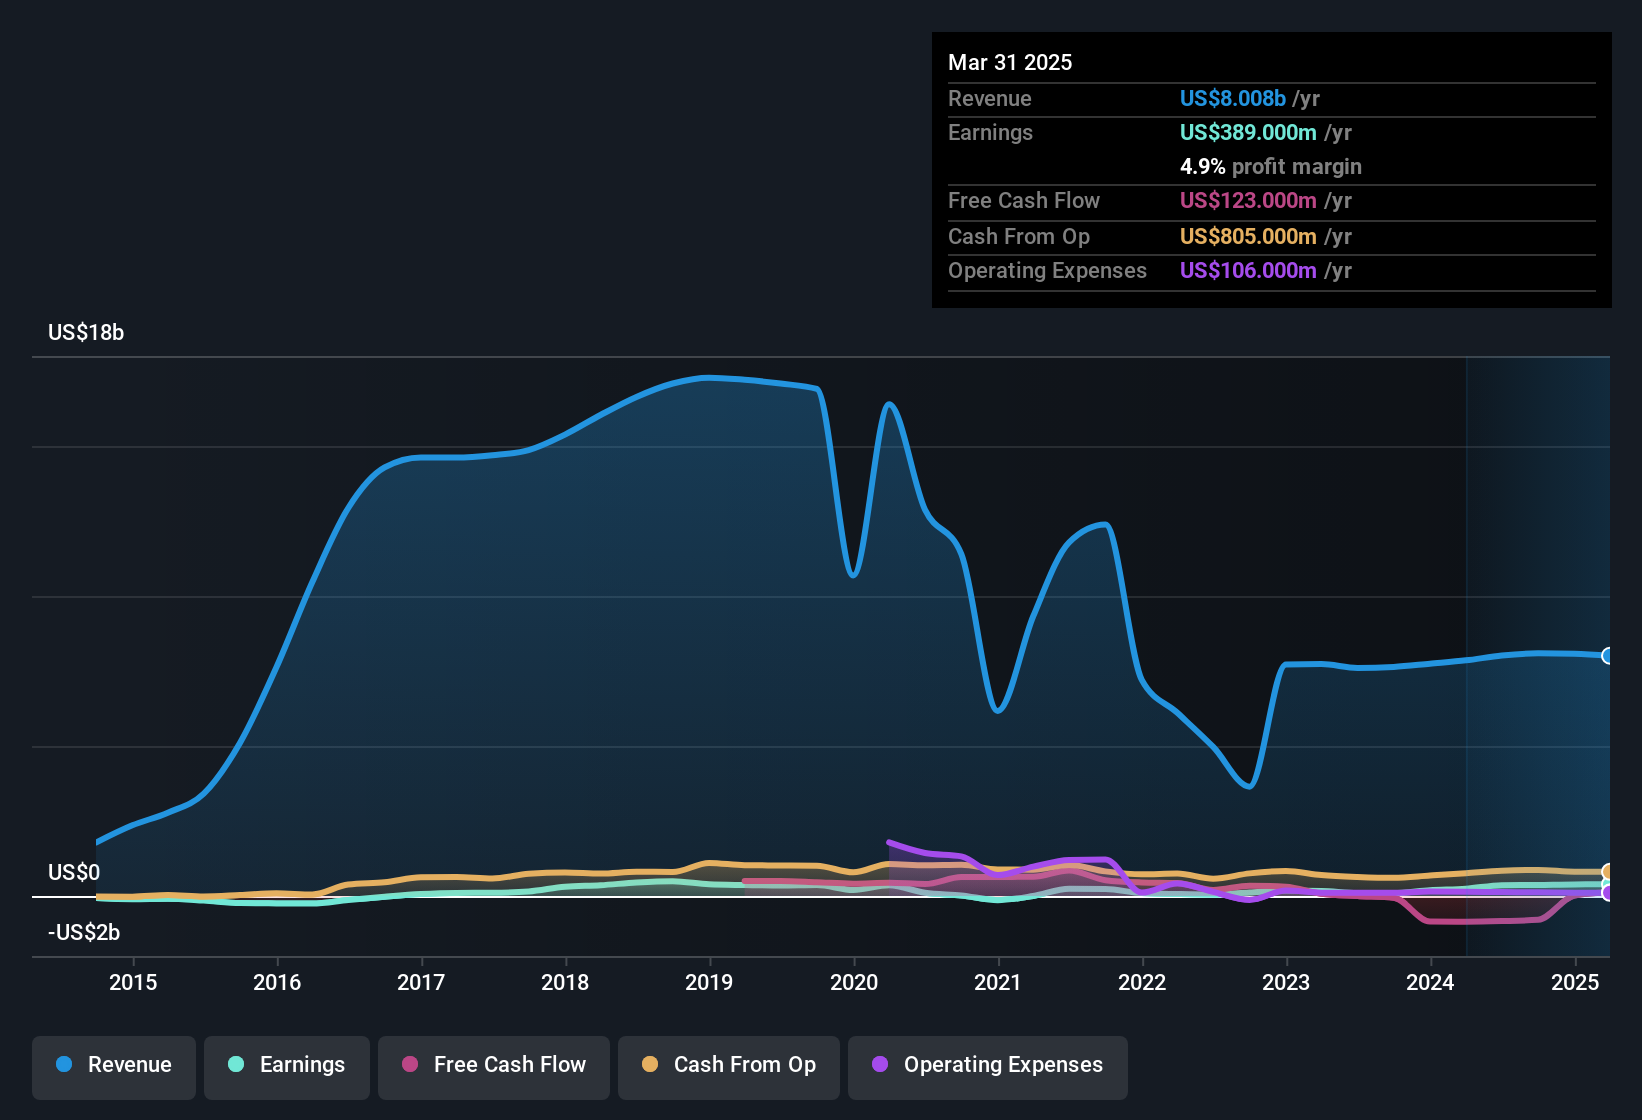
Task: Click the US$389.000m earnings value in tooltip
Action: point(1248,132)
